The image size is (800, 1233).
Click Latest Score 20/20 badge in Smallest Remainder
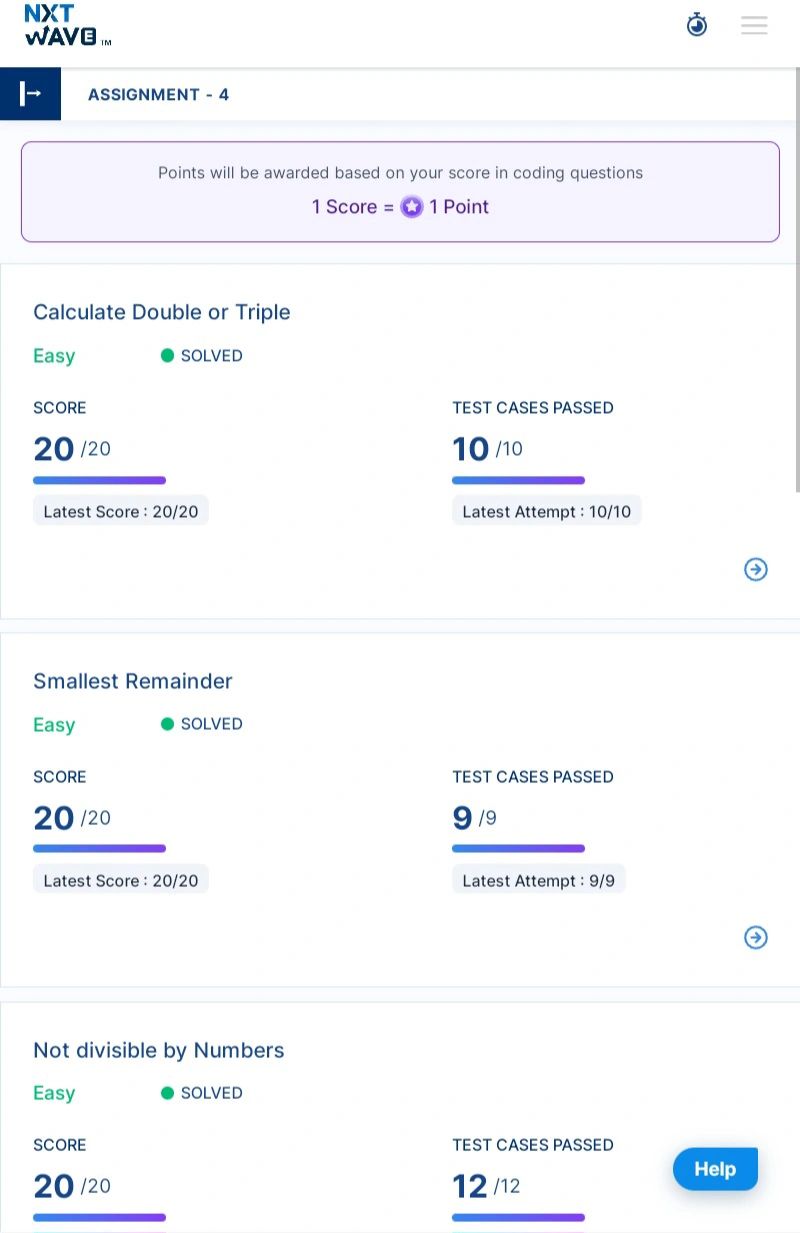point(121,881)
